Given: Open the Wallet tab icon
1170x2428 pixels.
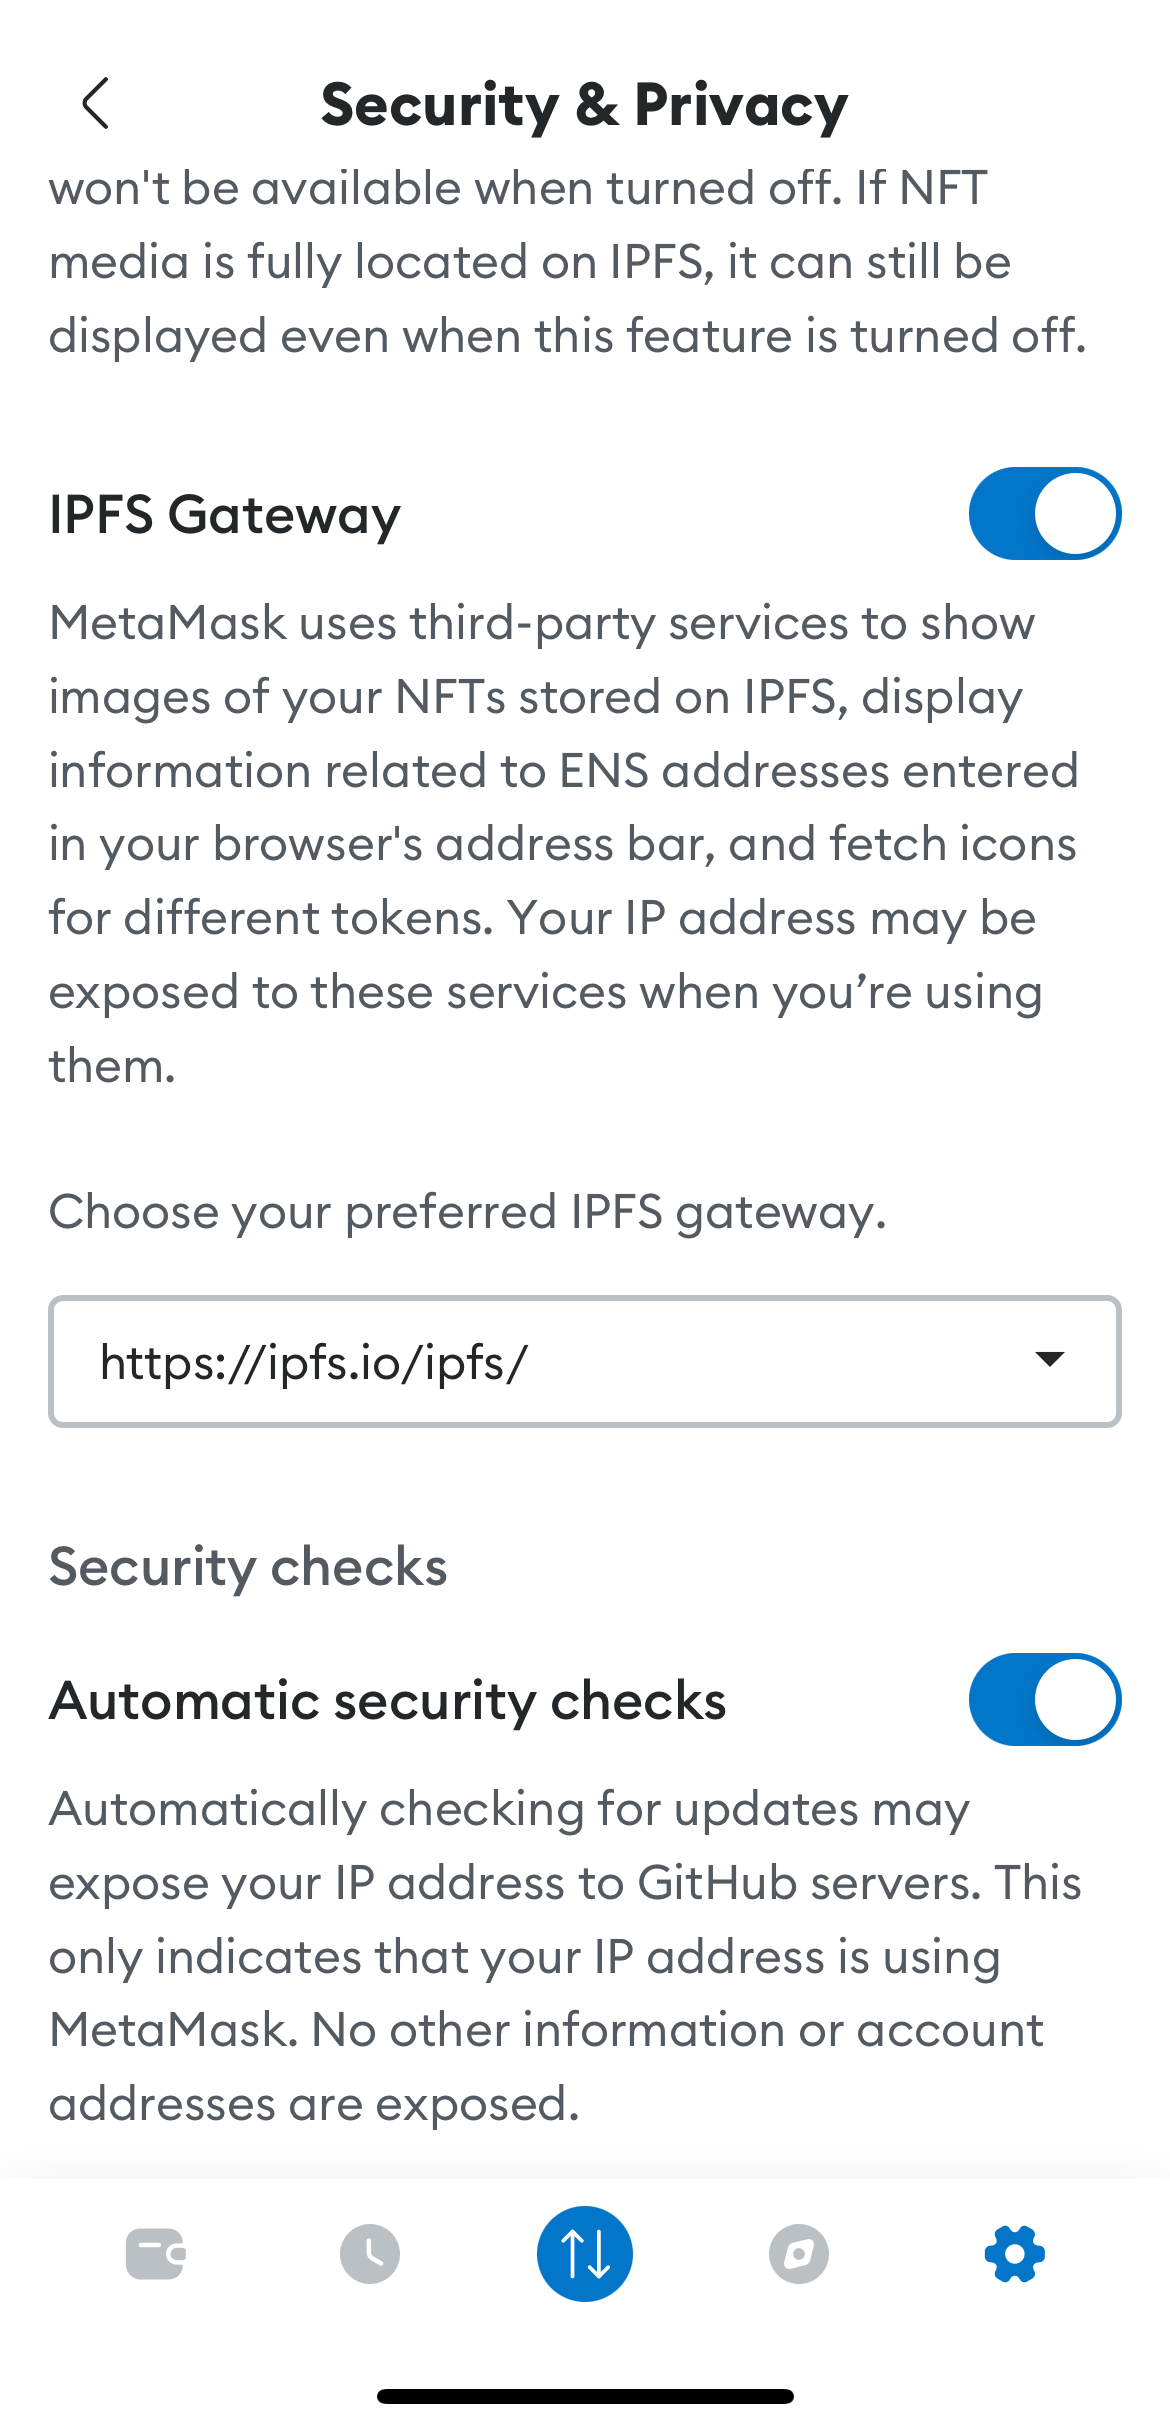Looking at the screenshot, I should click(155, 2254).
